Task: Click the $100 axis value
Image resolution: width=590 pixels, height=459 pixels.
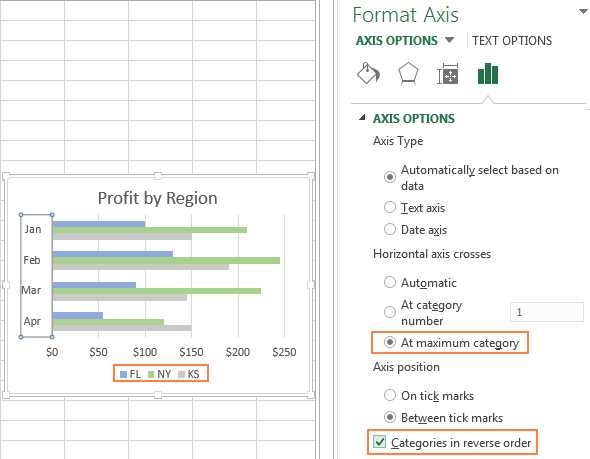Action: click(144, 352)
